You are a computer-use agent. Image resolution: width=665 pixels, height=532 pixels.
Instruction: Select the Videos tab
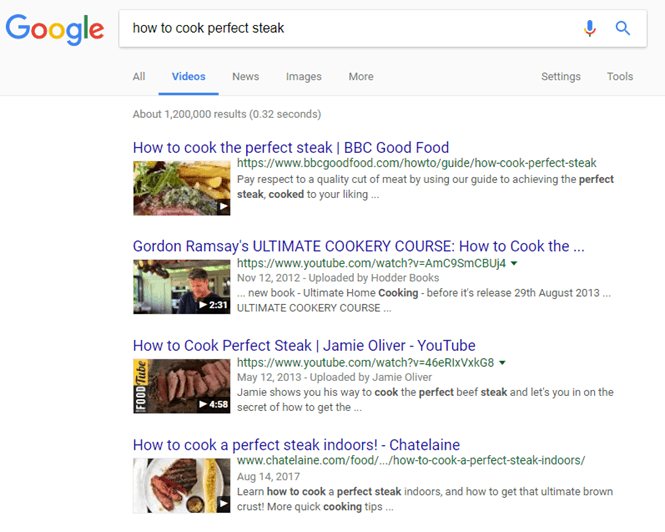click(x=188, y=76)
